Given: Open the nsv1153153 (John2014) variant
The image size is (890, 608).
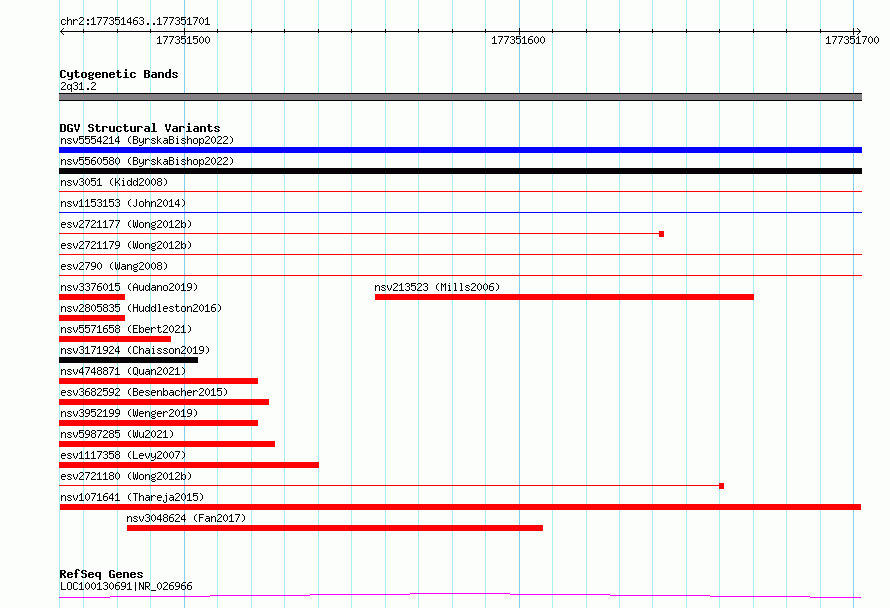Looking at the screenshot, I should [x=123, y=203].
